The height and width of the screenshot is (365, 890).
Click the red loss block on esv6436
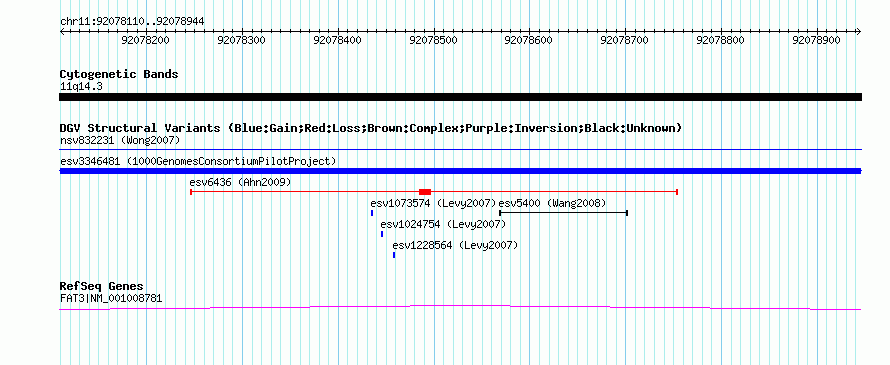tap(425, 192)
